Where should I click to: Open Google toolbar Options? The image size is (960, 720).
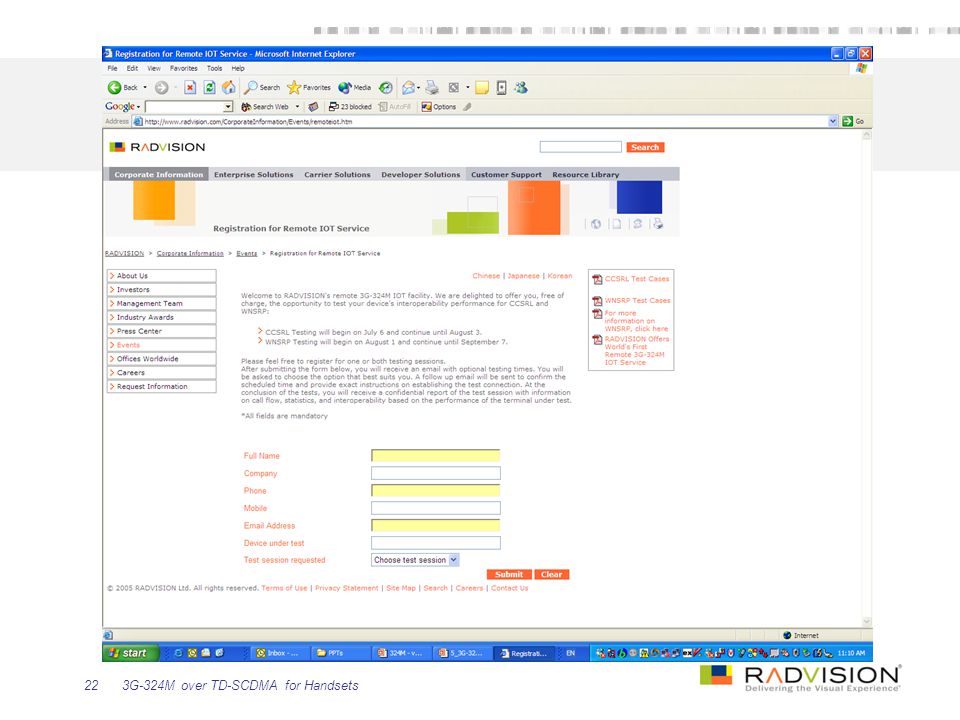point(439,107)
